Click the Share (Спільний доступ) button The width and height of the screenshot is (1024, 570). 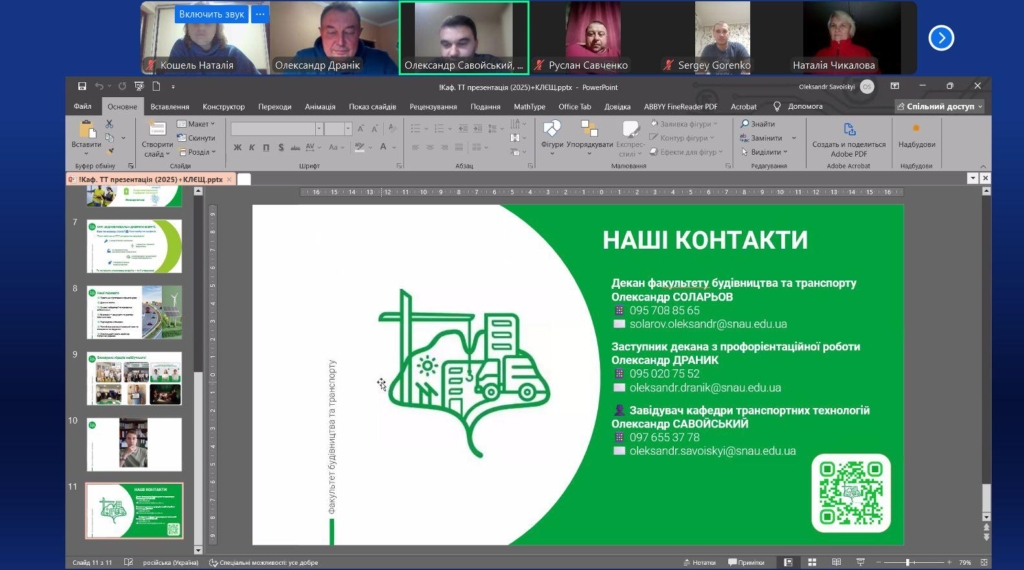938,106
